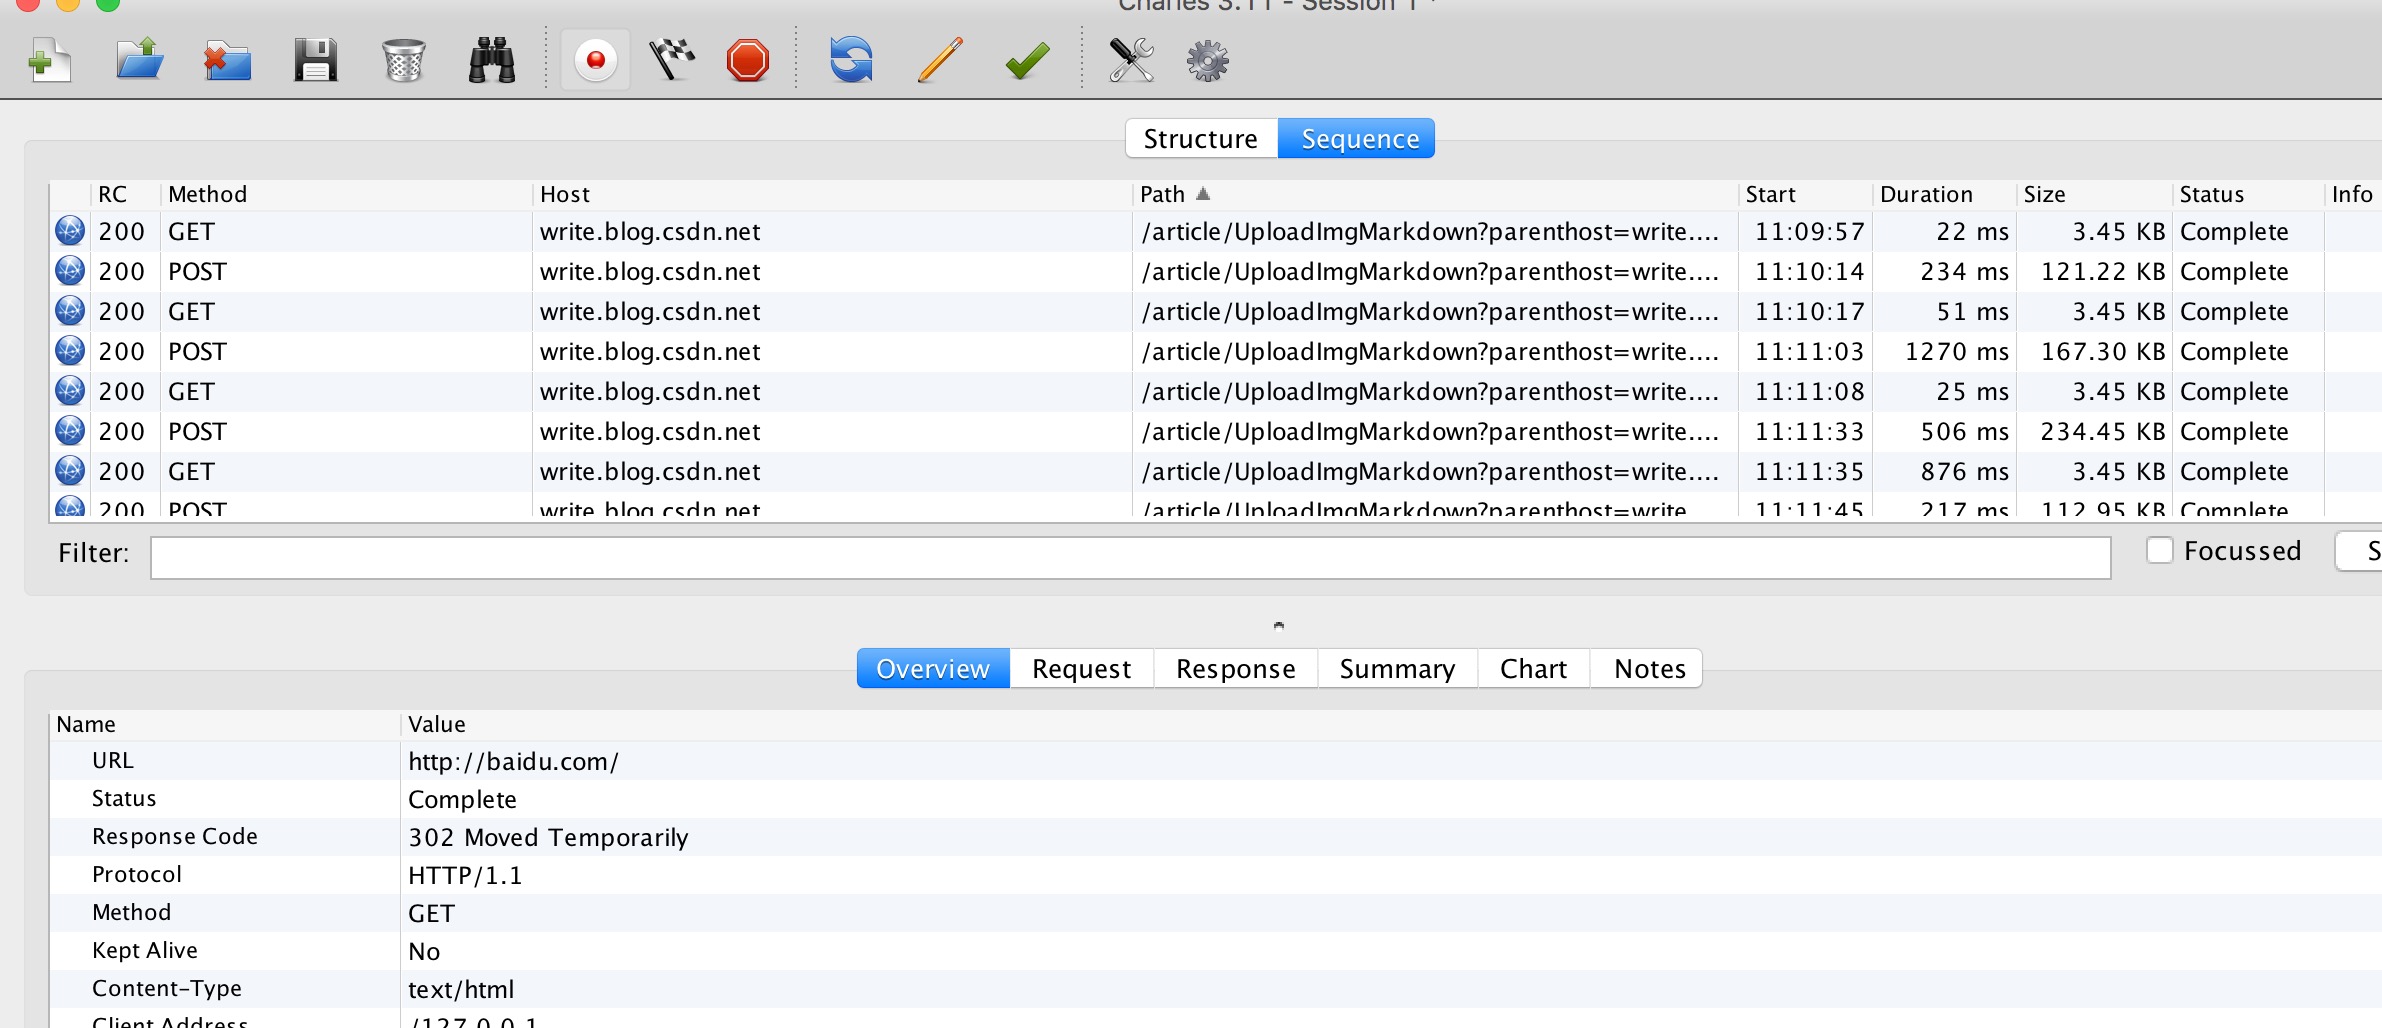Switch to the Structure view
2382x1028 pixels.
click(x=1201, y=139)
